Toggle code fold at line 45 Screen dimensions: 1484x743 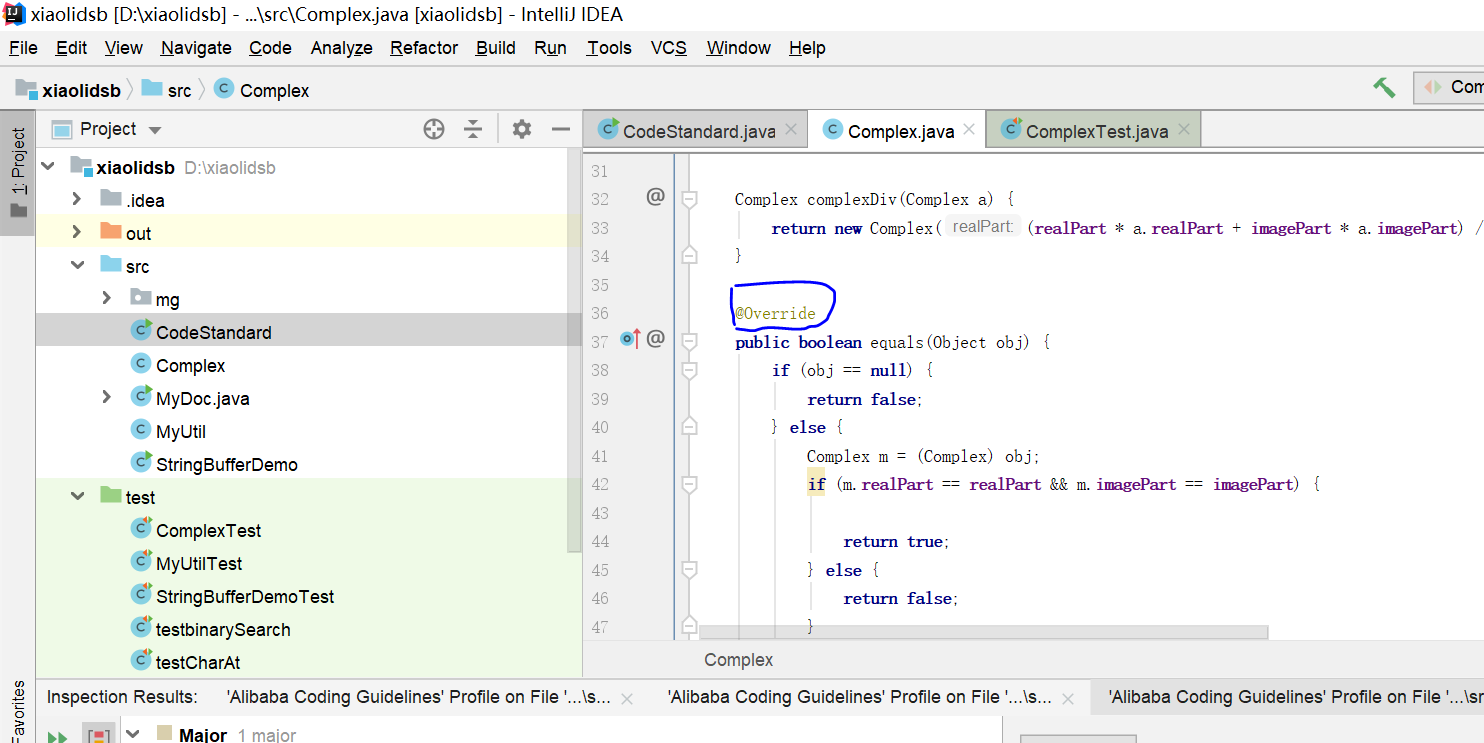pyautogui.click(x=689, y=570)
